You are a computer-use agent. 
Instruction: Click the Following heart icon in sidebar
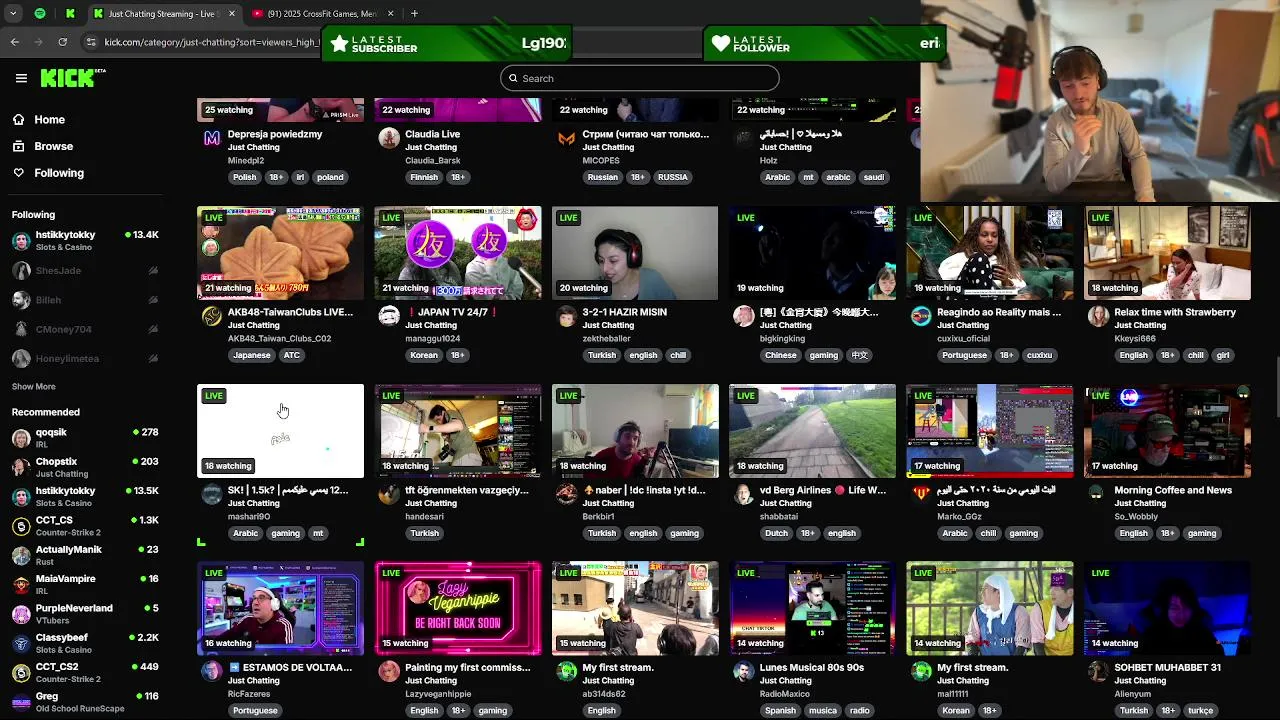tap(18, 173)
